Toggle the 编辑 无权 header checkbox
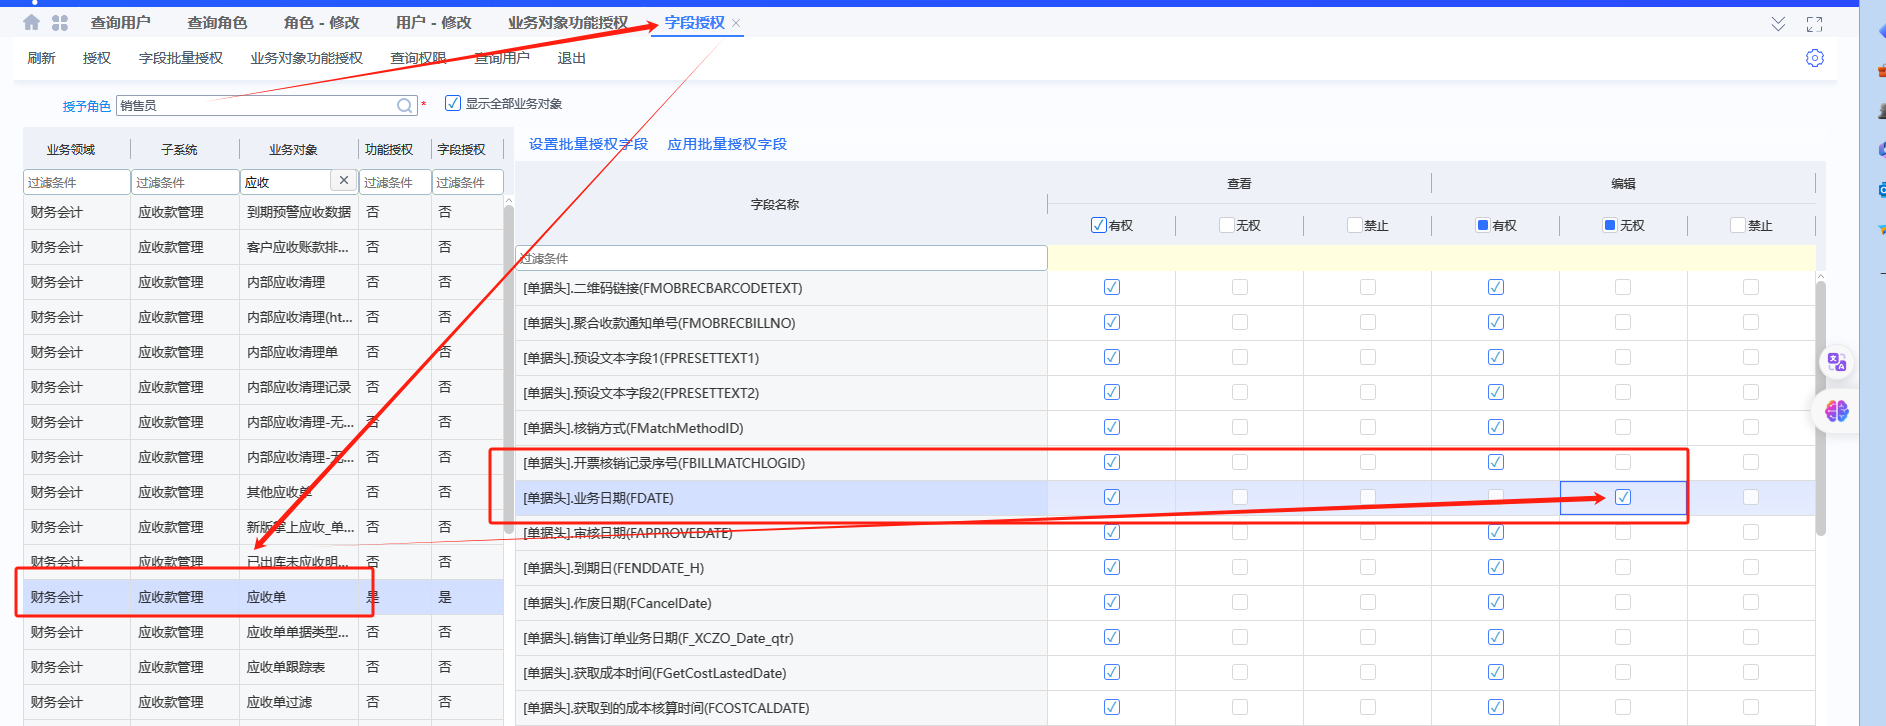1886x726 pixels. [1610, 225]
